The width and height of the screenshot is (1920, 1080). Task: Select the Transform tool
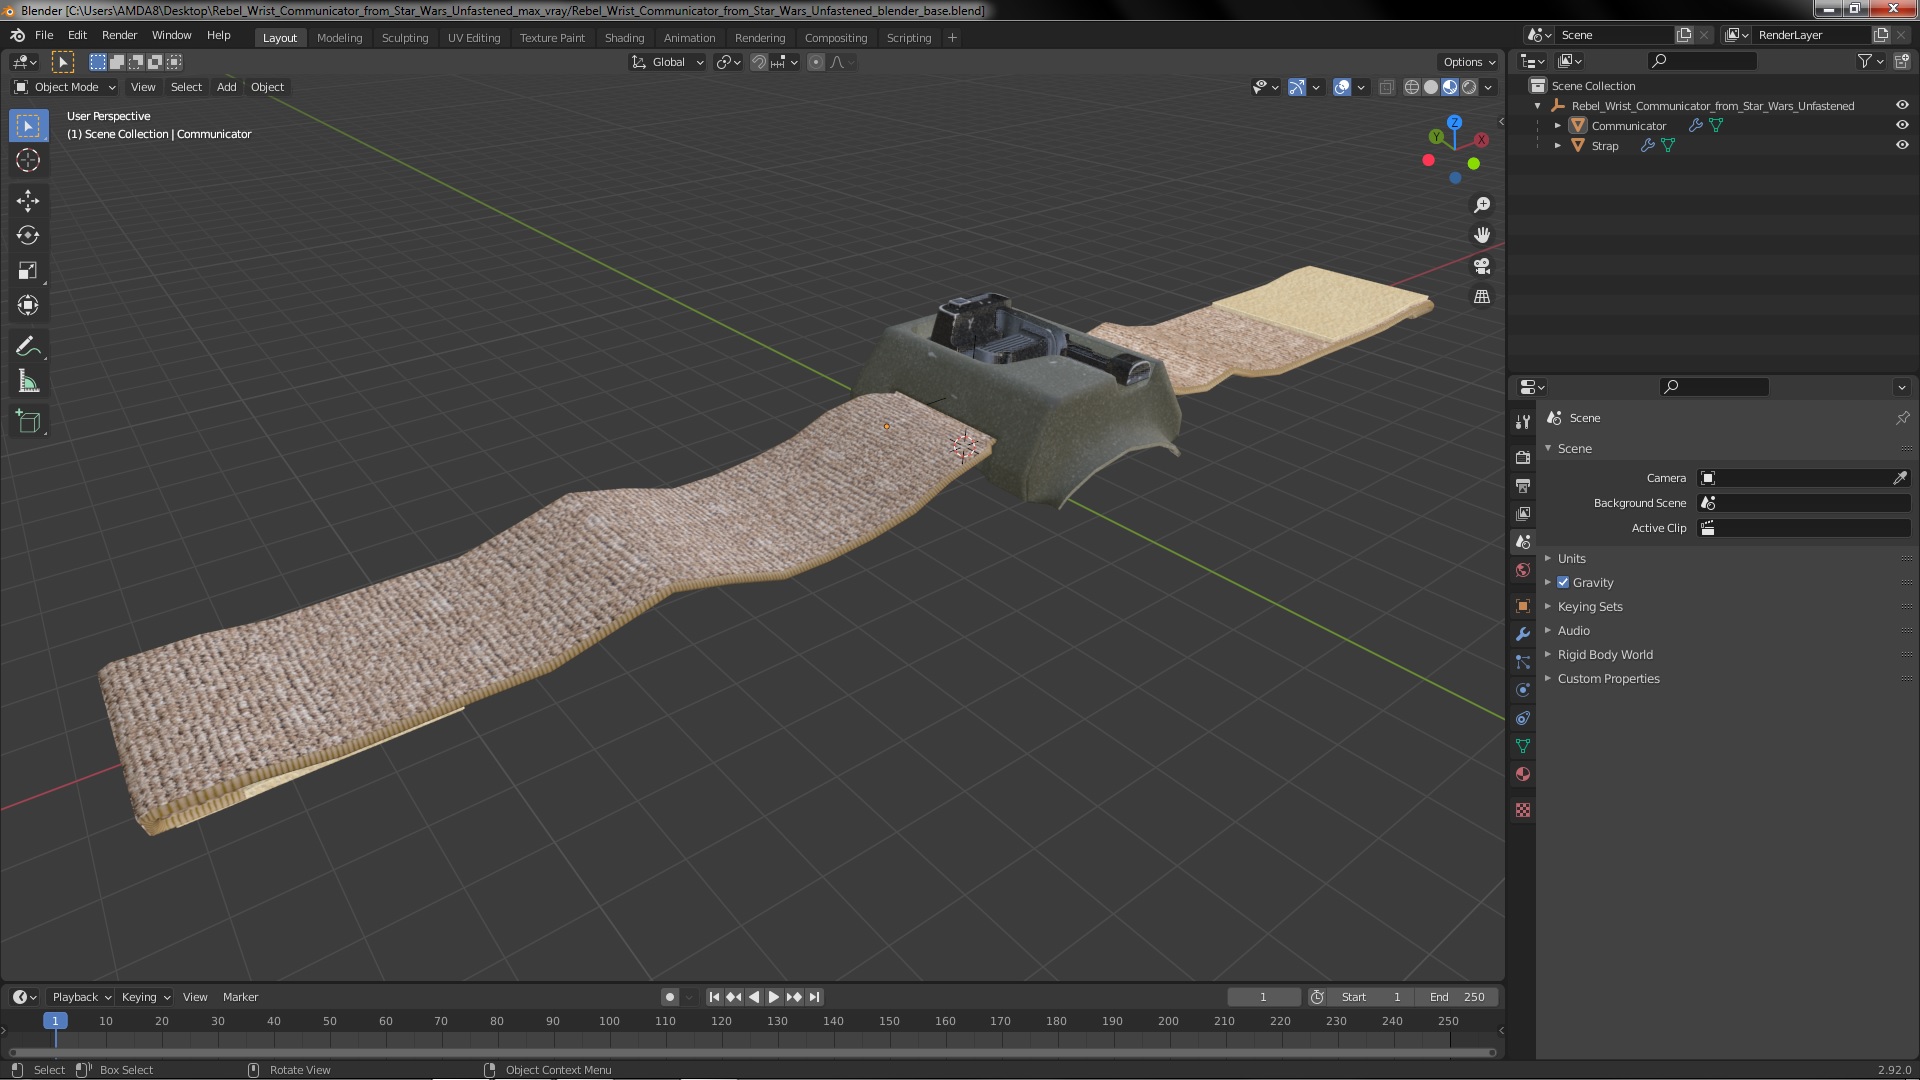click(28, 305)
